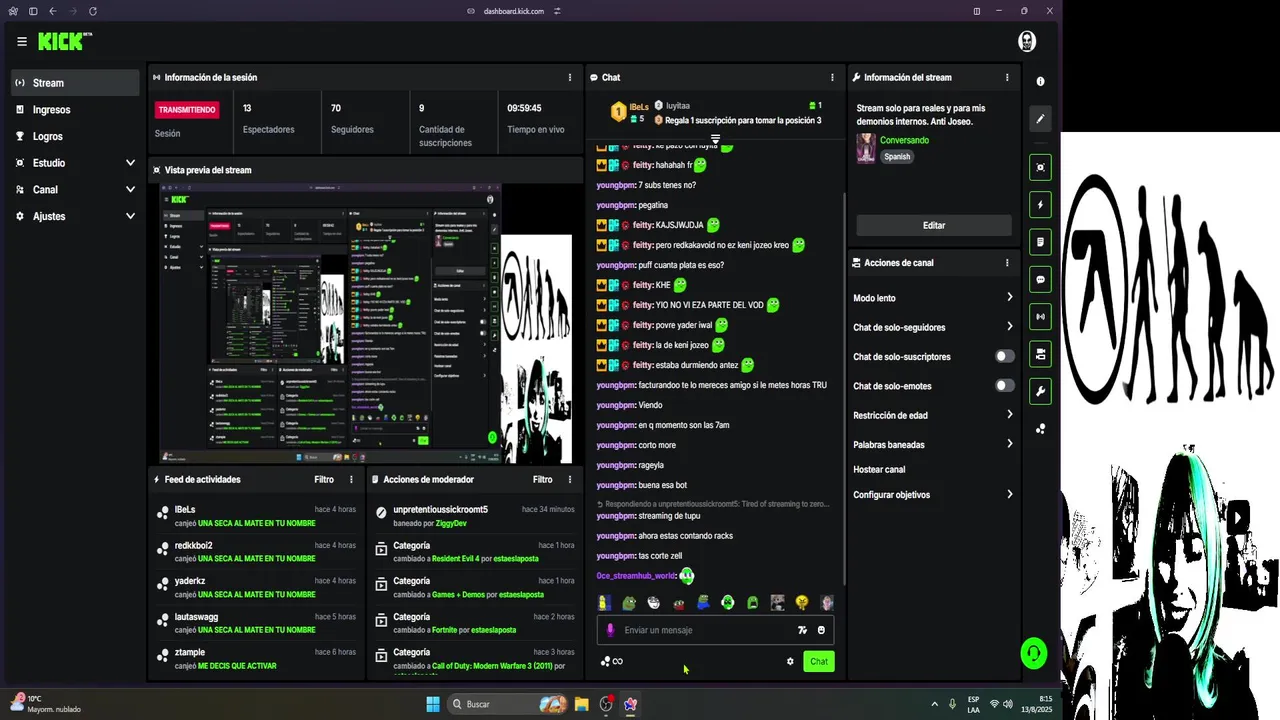This screenshot has height=720, width=1280.
Task: Click dashboard.kick.com address bar
Action: click(514, 11)
